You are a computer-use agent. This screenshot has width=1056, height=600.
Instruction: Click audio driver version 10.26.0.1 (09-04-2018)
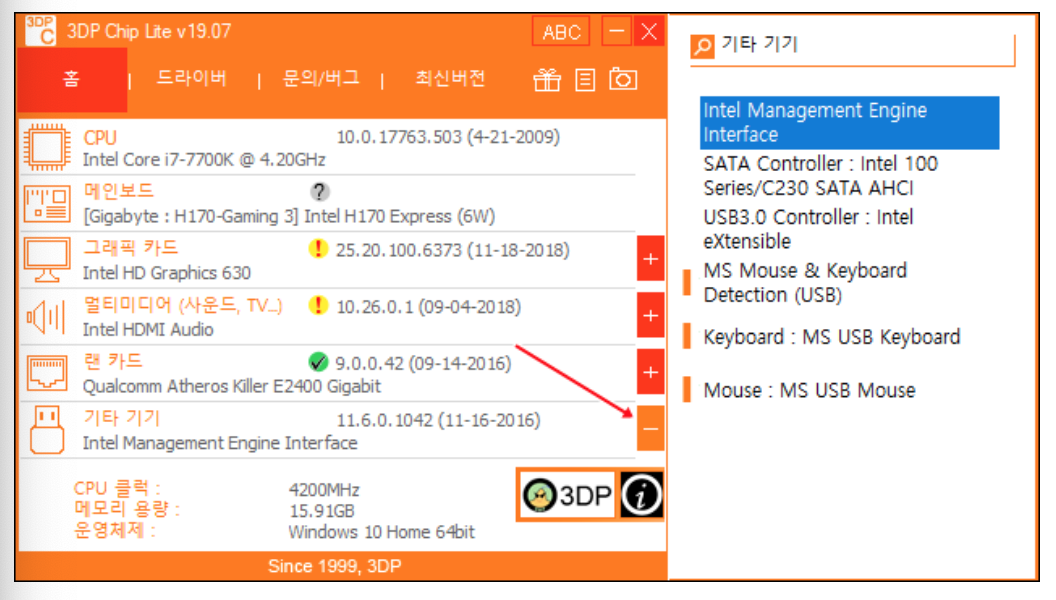(x=428, y=307)
